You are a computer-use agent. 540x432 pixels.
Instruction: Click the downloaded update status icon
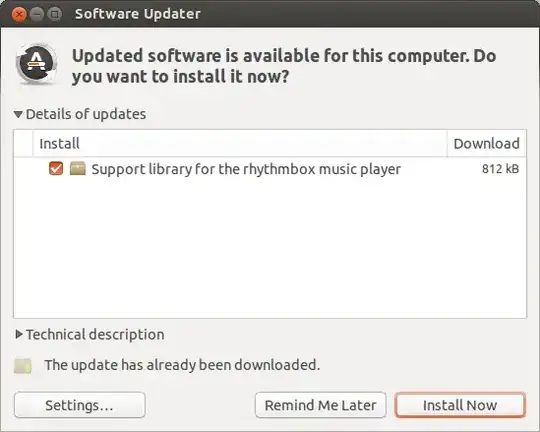[x=23, y=366]
